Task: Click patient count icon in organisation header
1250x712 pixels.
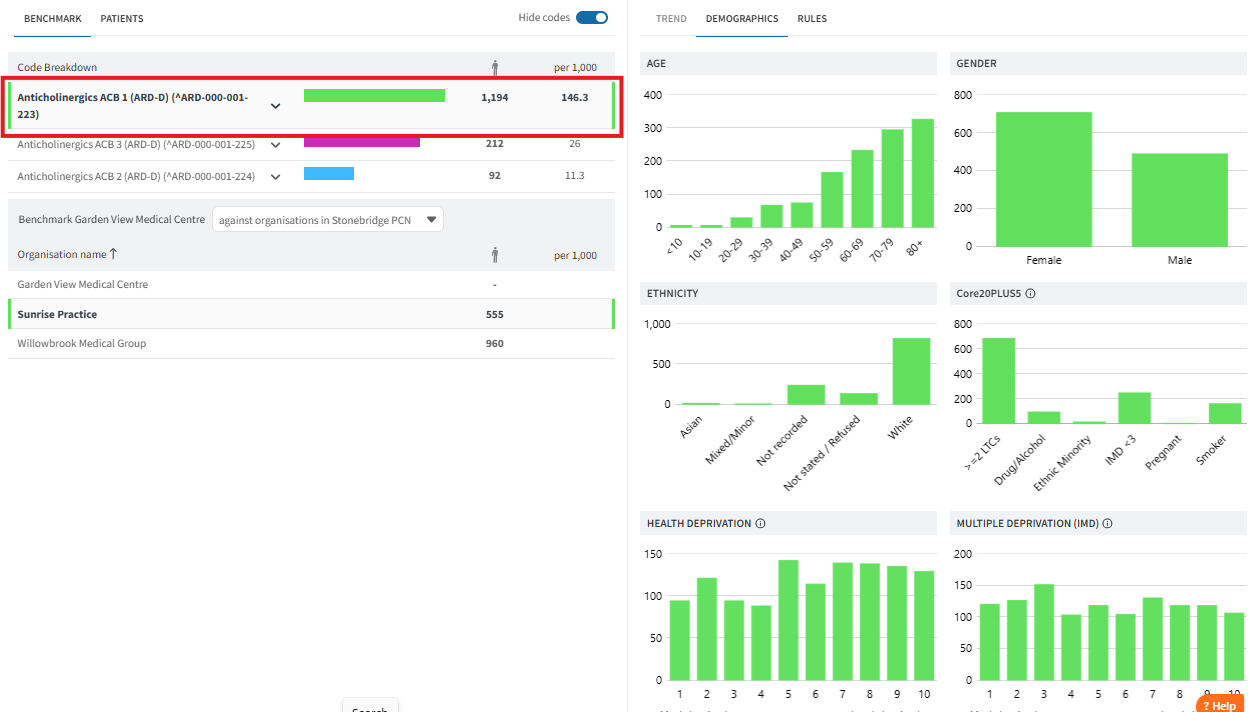Action: click(x=495, y=255)
